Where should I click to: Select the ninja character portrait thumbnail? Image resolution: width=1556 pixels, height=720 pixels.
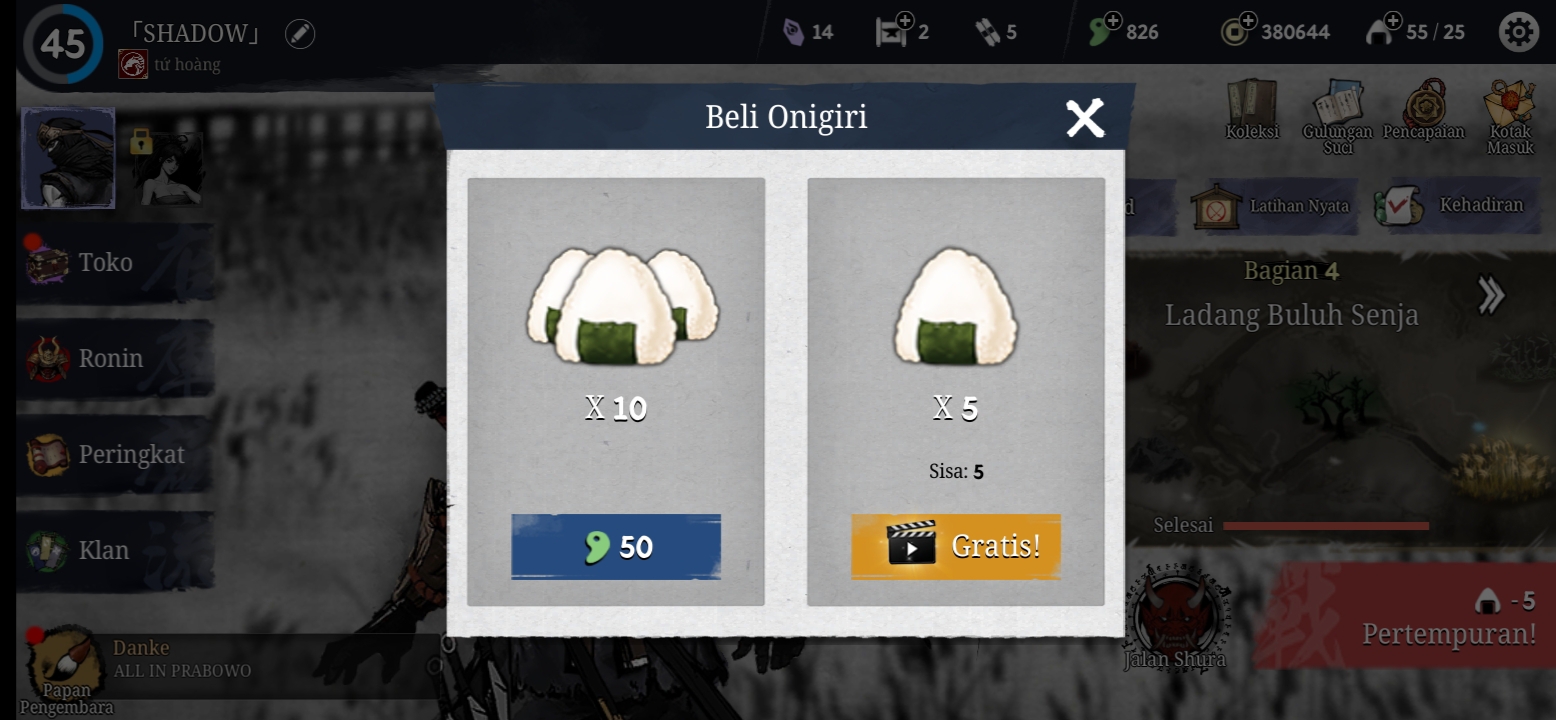(68, 158)
